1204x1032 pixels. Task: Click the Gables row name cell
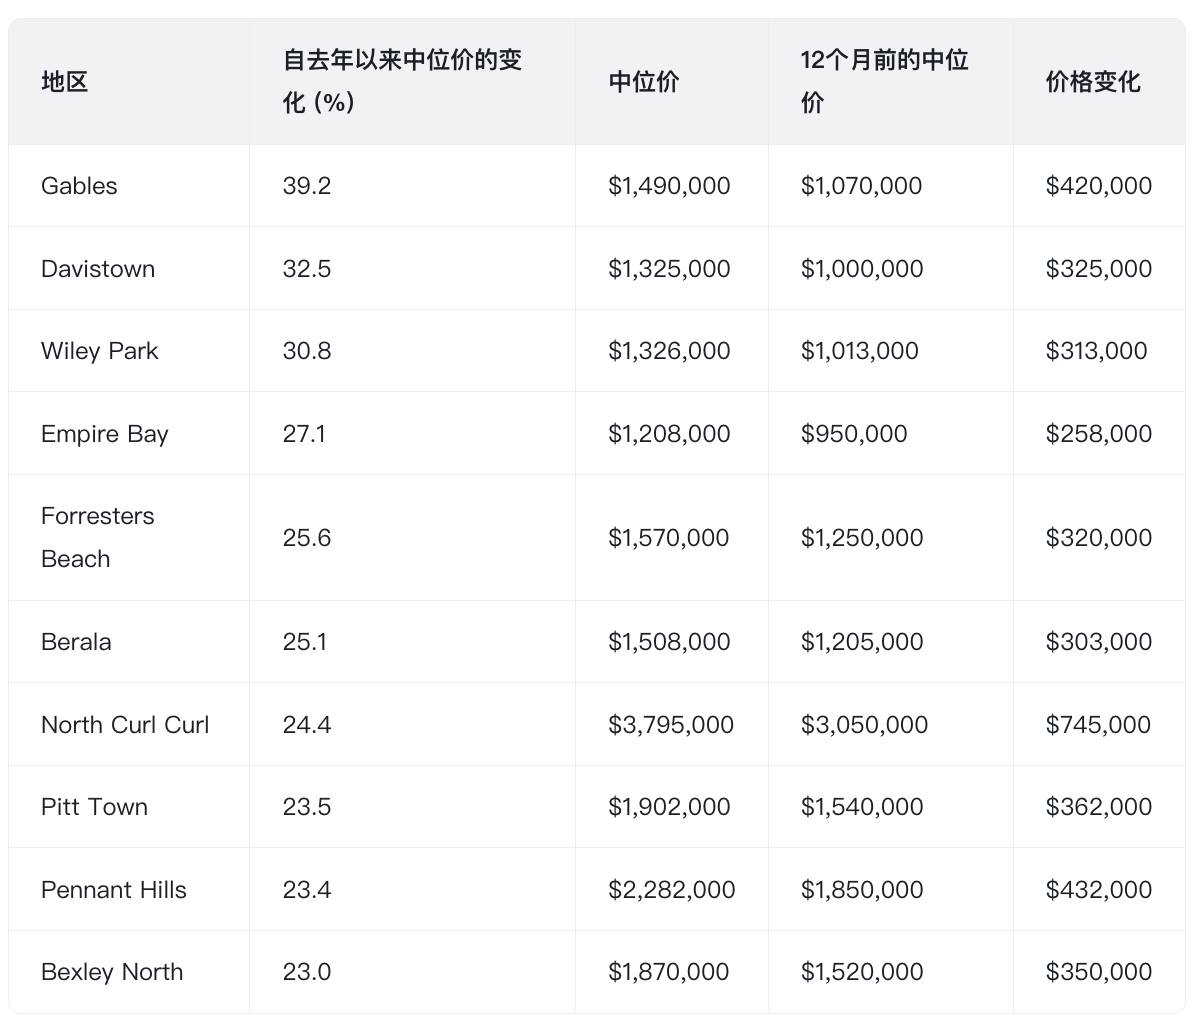pyautogui.click(x=79, y=186)
